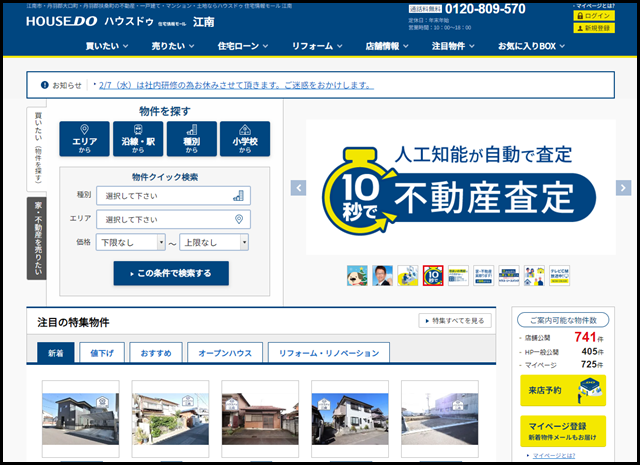Open the 種別 quick search selector
This screenshot has height=465, width=640.
pyautogui.click(x=173, y=196)
